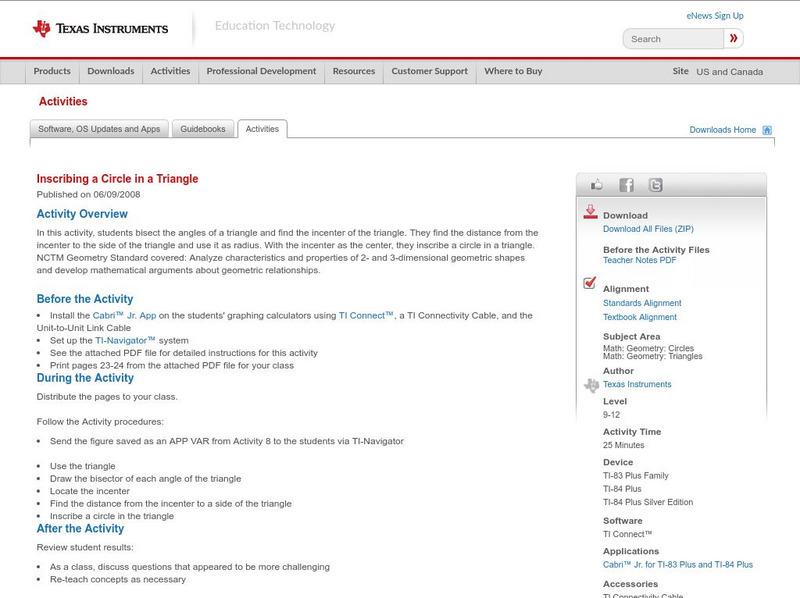Click Before the Activity heading

coord(85,299)
